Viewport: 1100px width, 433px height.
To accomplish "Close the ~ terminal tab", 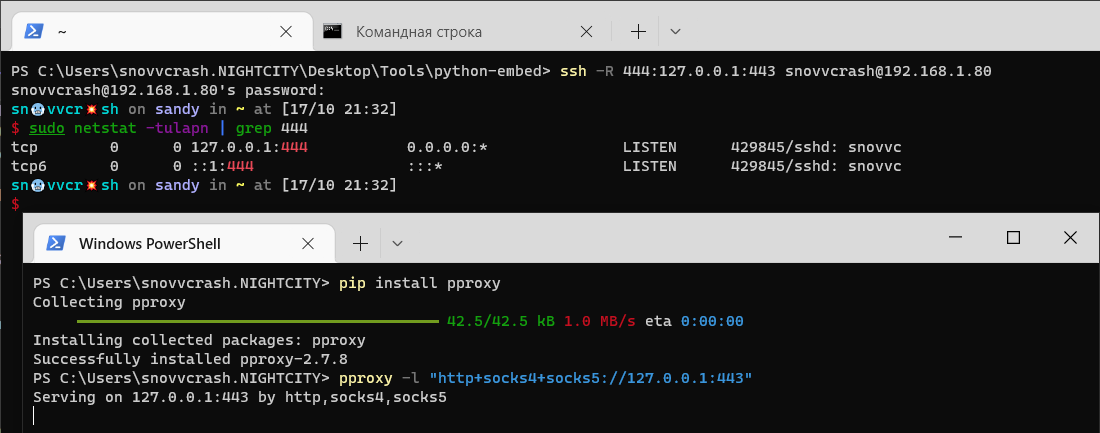I will (285, 31).
